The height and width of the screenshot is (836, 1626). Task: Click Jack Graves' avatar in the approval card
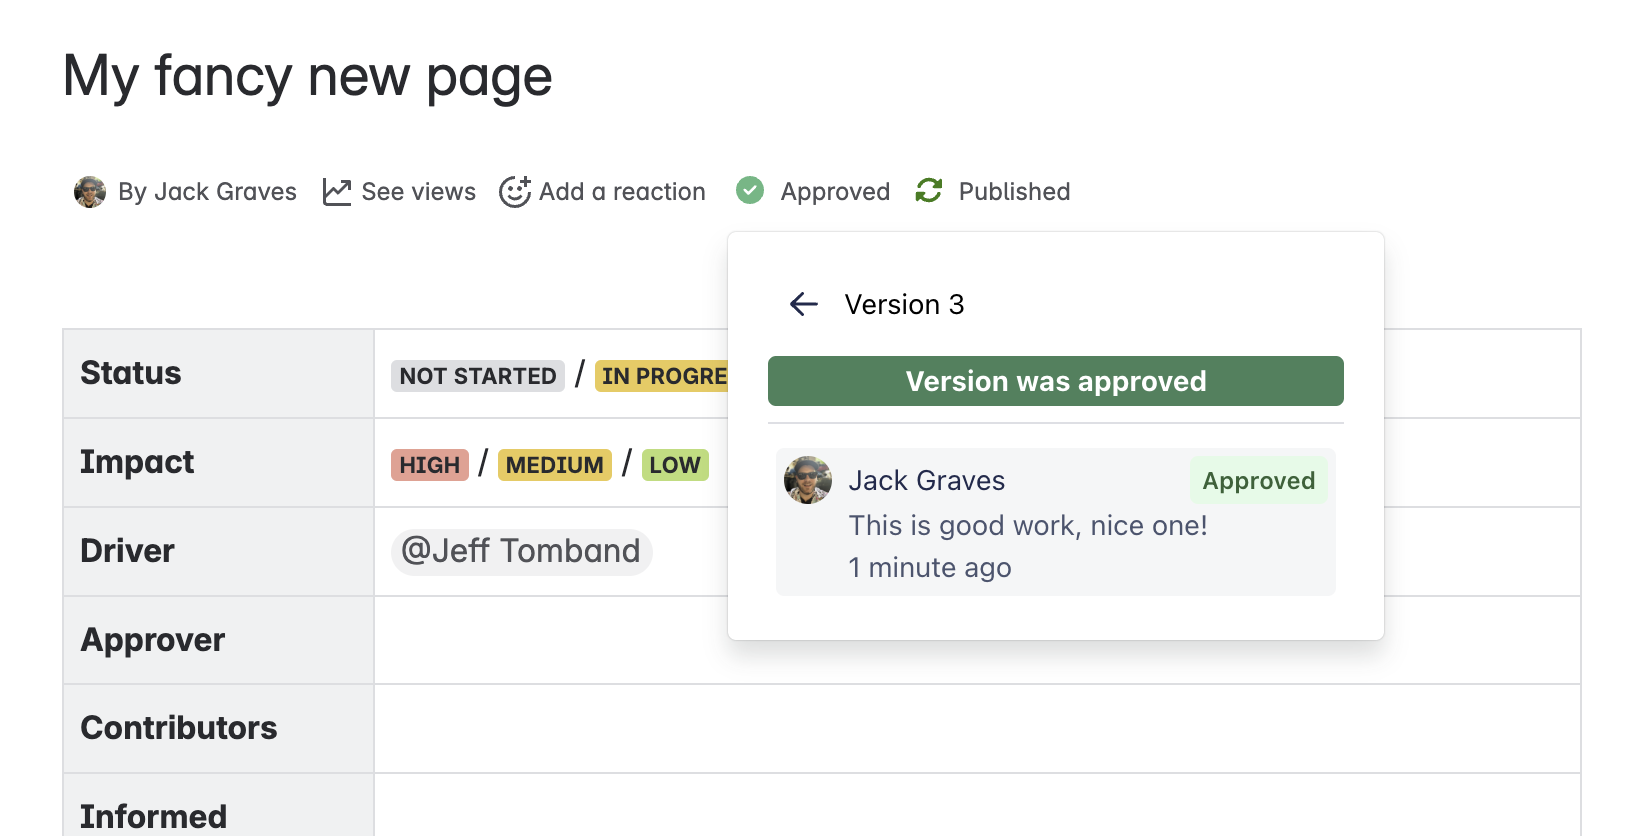click(807, 480)
